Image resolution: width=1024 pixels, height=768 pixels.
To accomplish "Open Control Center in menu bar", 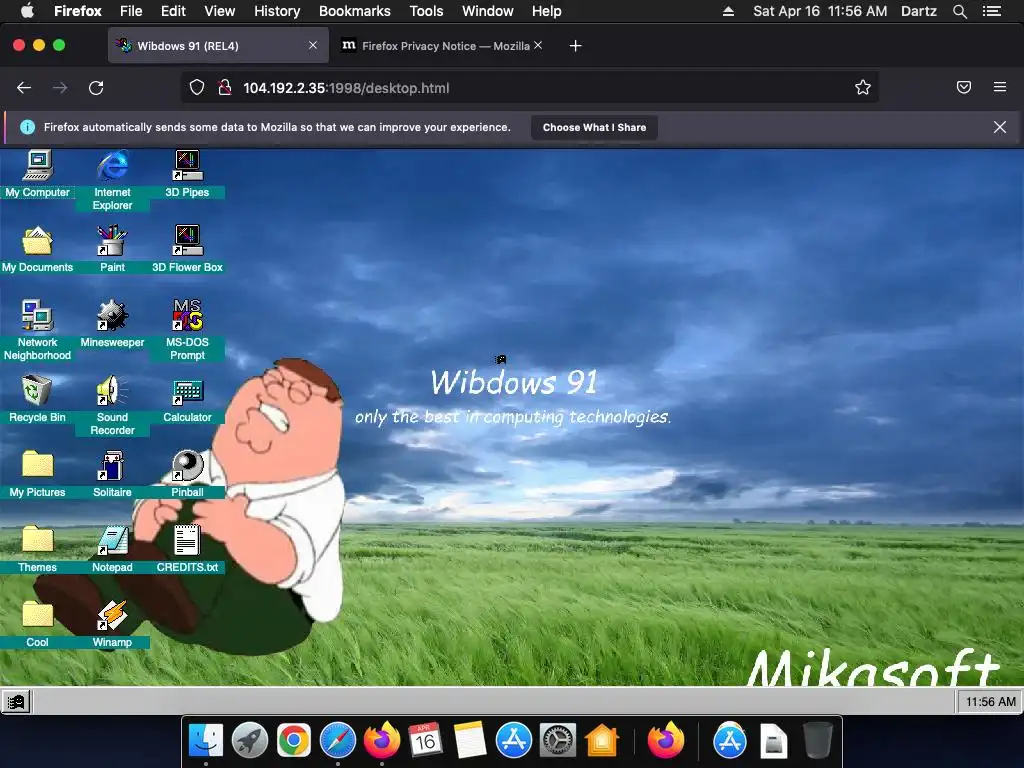I will (x=992, y=11).
